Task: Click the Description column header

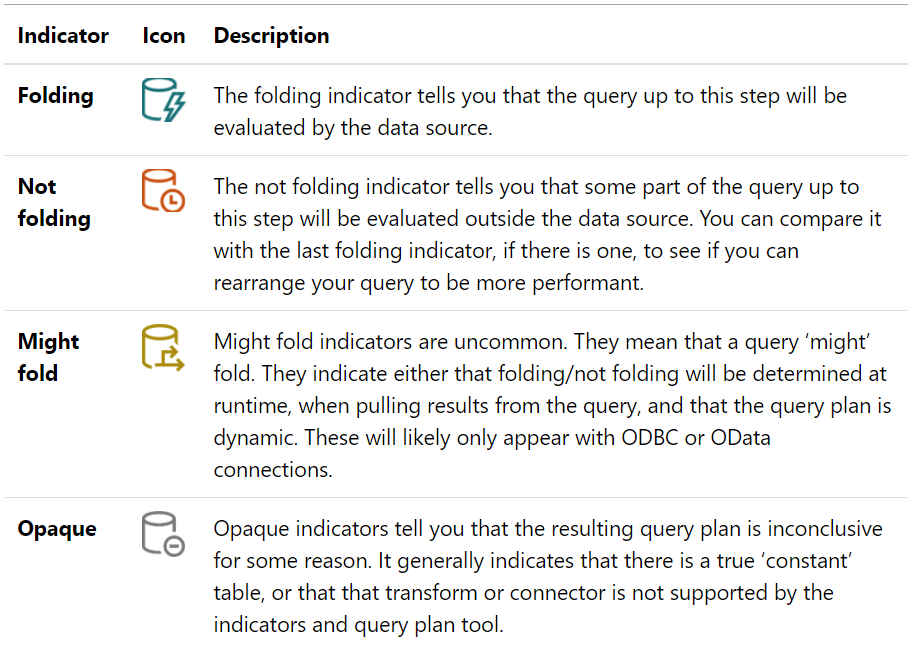Action: pos(271,36)
